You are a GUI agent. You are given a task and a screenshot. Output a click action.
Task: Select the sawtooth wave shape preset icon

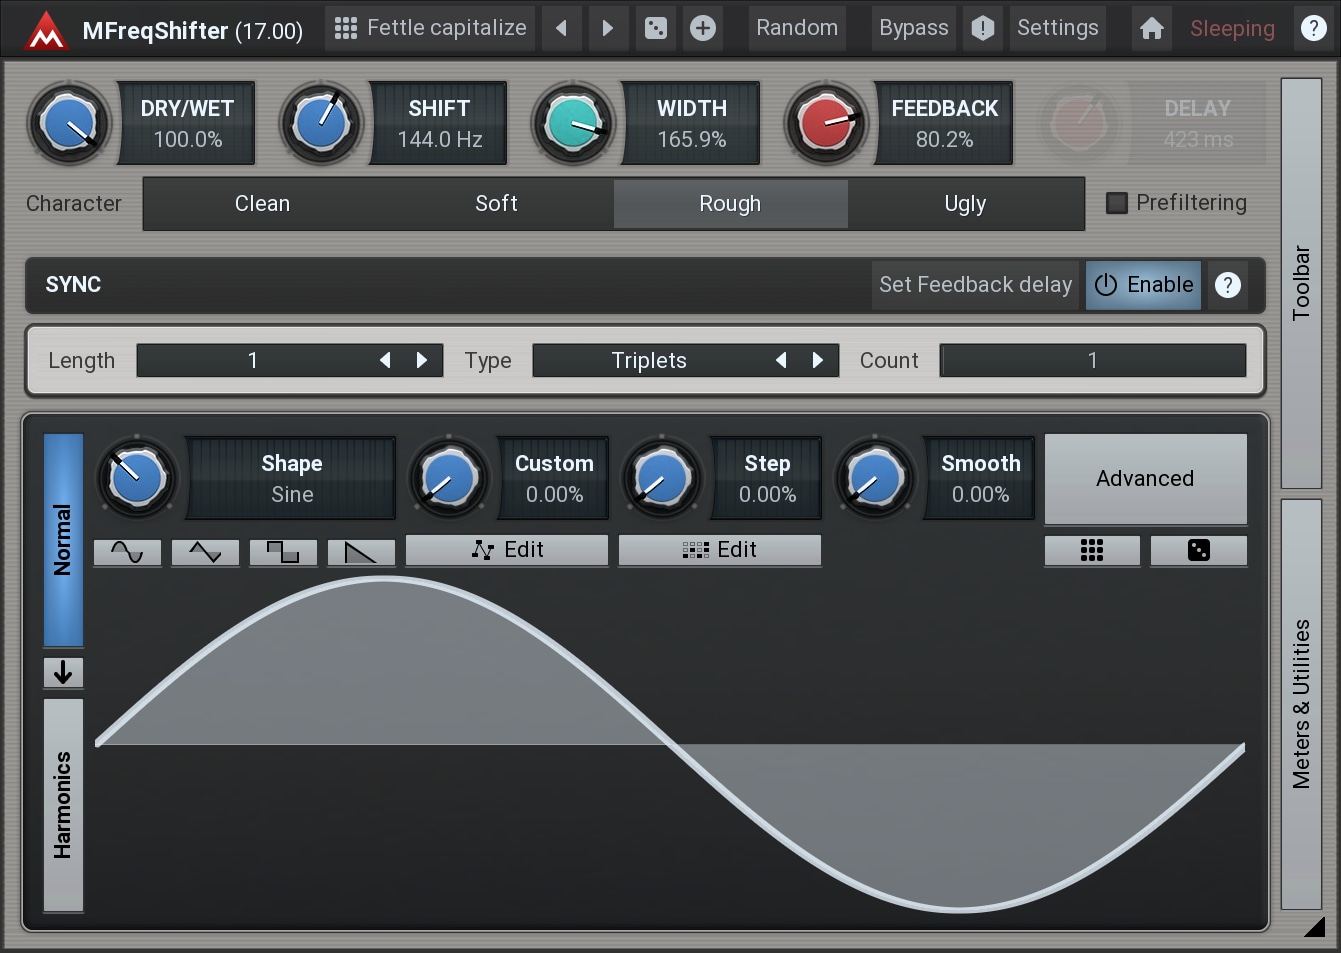361,552
